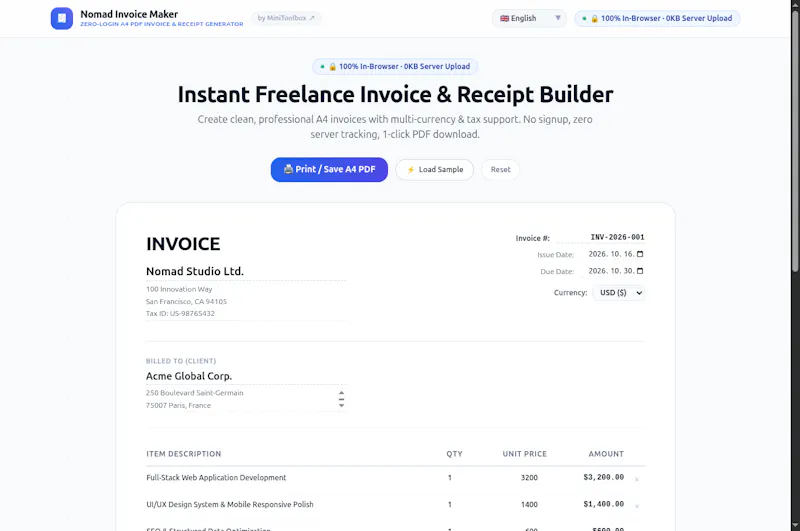
Task: Click the client address 250 Boulevard Saint-Germain
Action: (194, 393)
